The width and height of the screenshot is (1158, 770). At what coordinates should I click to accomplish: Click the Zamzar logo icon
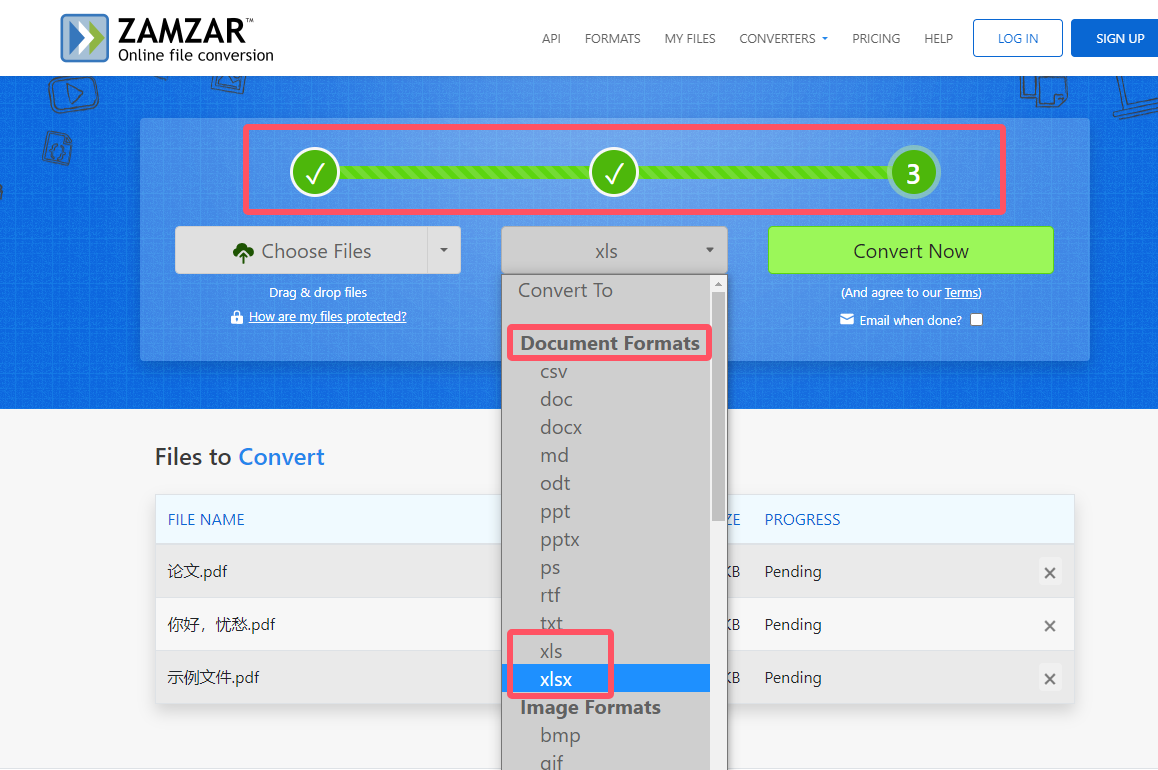click(84, 38)
